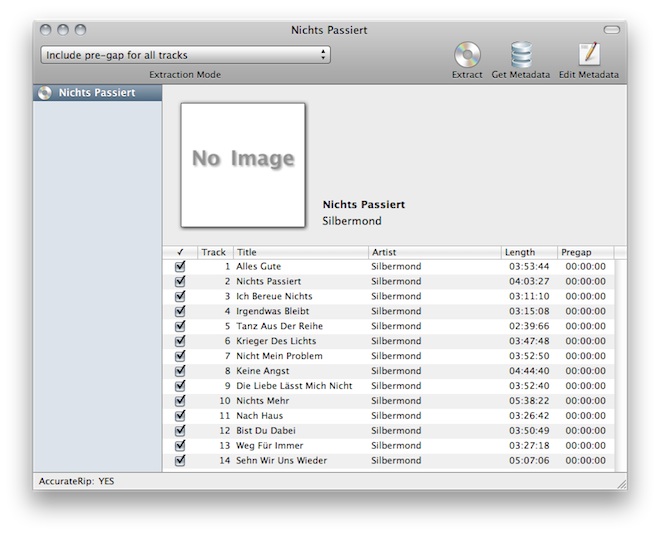Click the No Image album art placeholder
Viewport: 660px width, 535px height.
point(243,164)
